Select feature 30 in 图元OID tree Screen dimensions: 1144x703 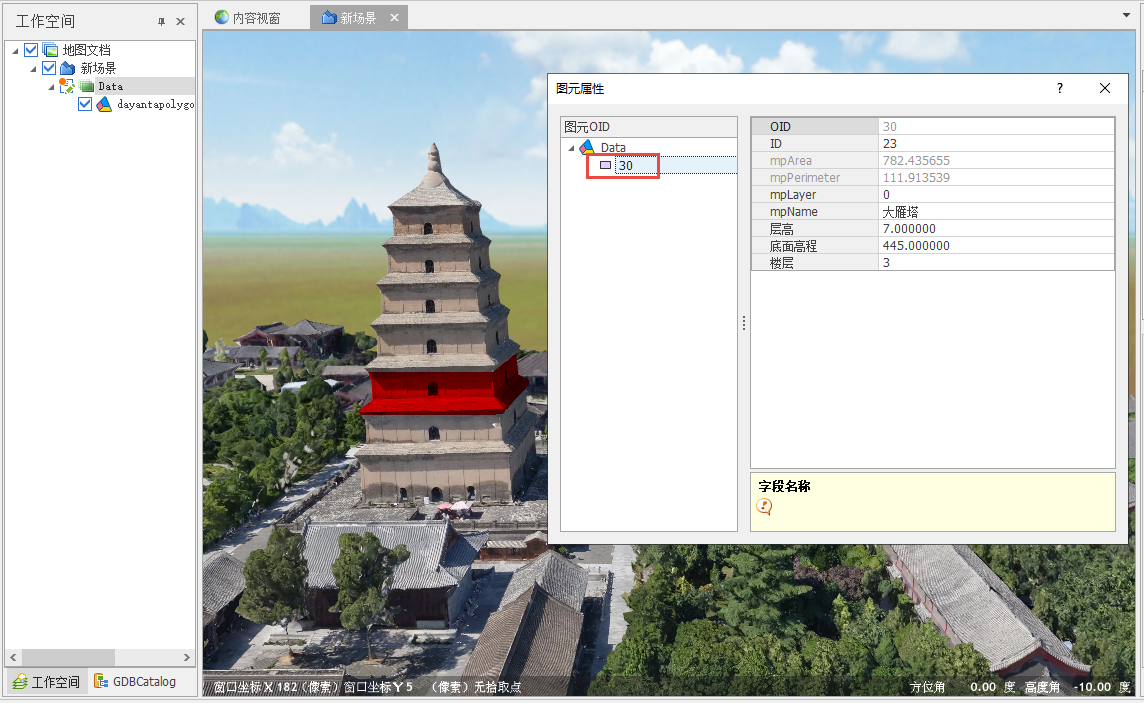click(x=625, y=165)
